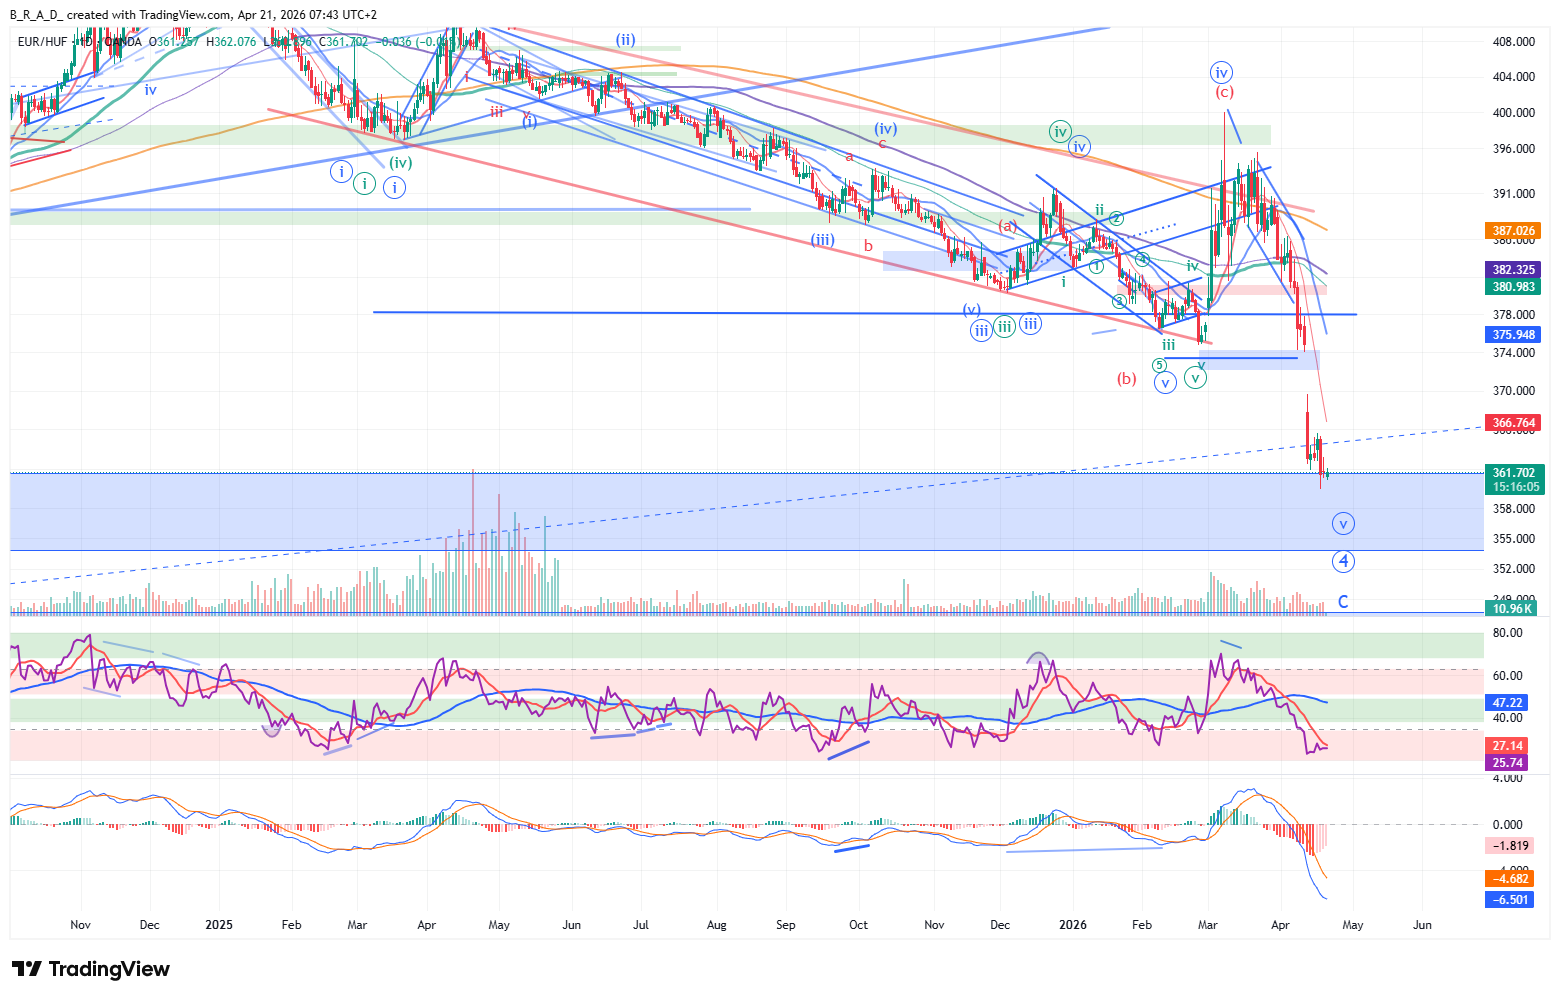Click the blue C label near volume bars

[1343, 602]
